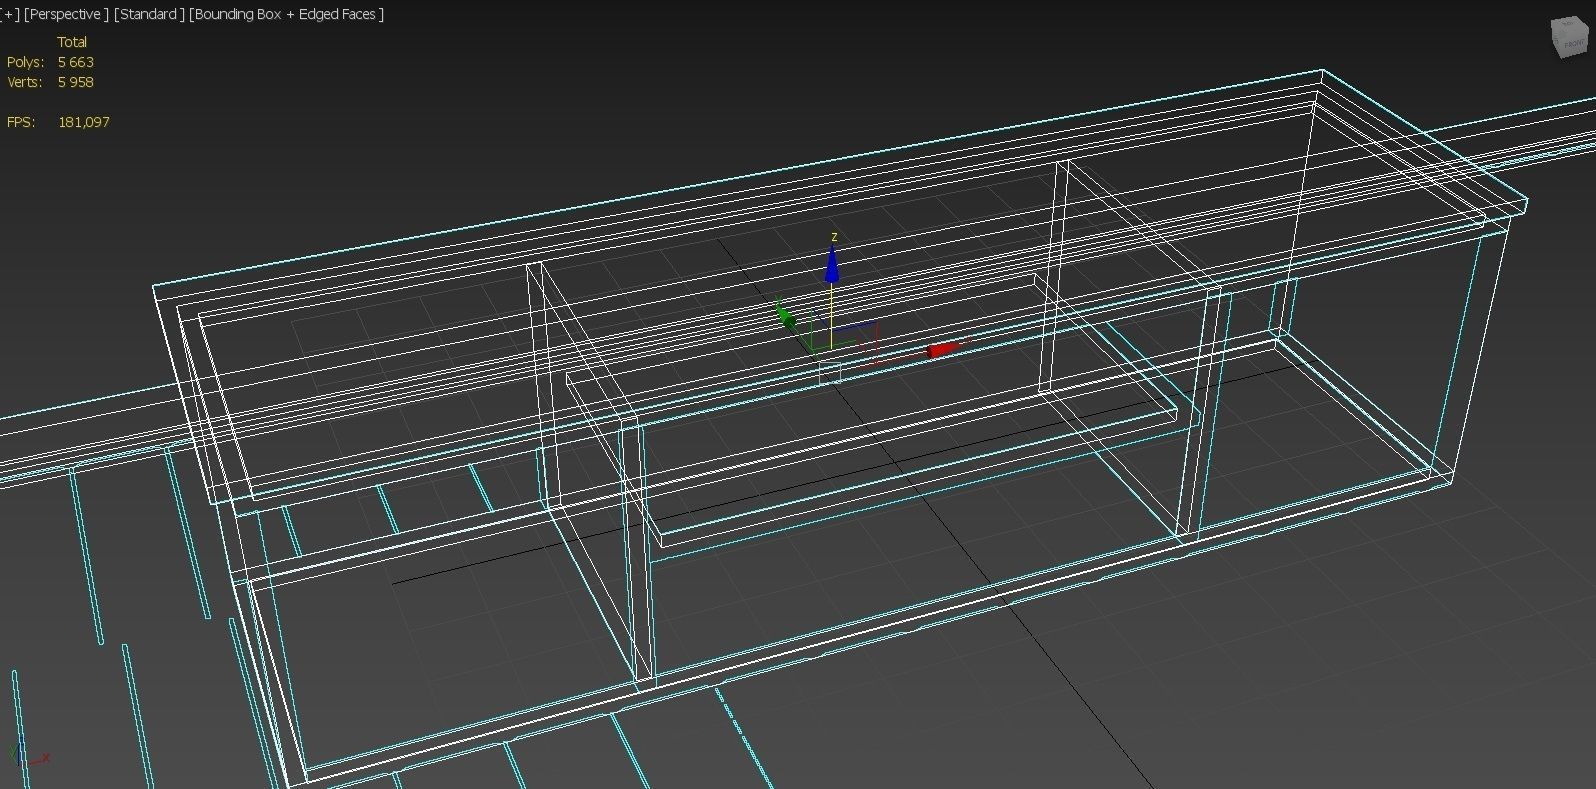Click the red X axis arrow of gizmo
This screenshot has width=1596, height=789.
coord(944,349)
